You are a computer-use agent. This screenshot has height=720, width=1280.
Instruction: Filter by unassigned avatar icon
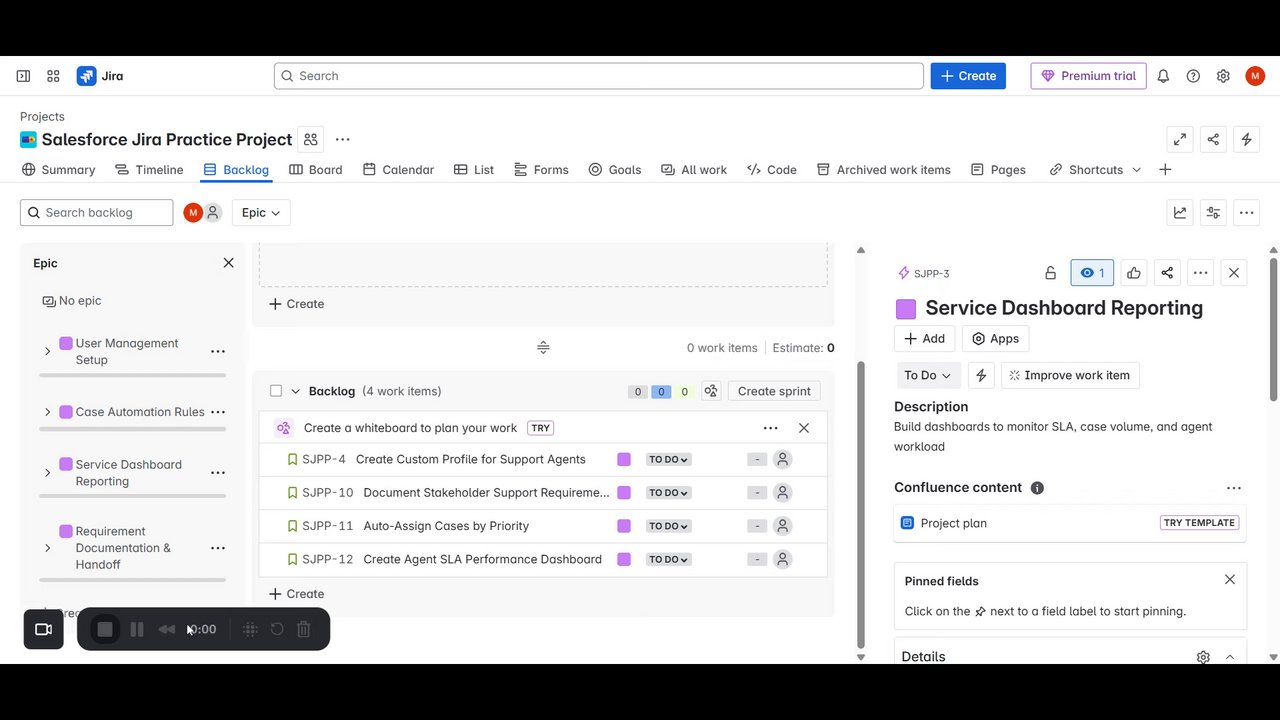(x=213, y=212)
